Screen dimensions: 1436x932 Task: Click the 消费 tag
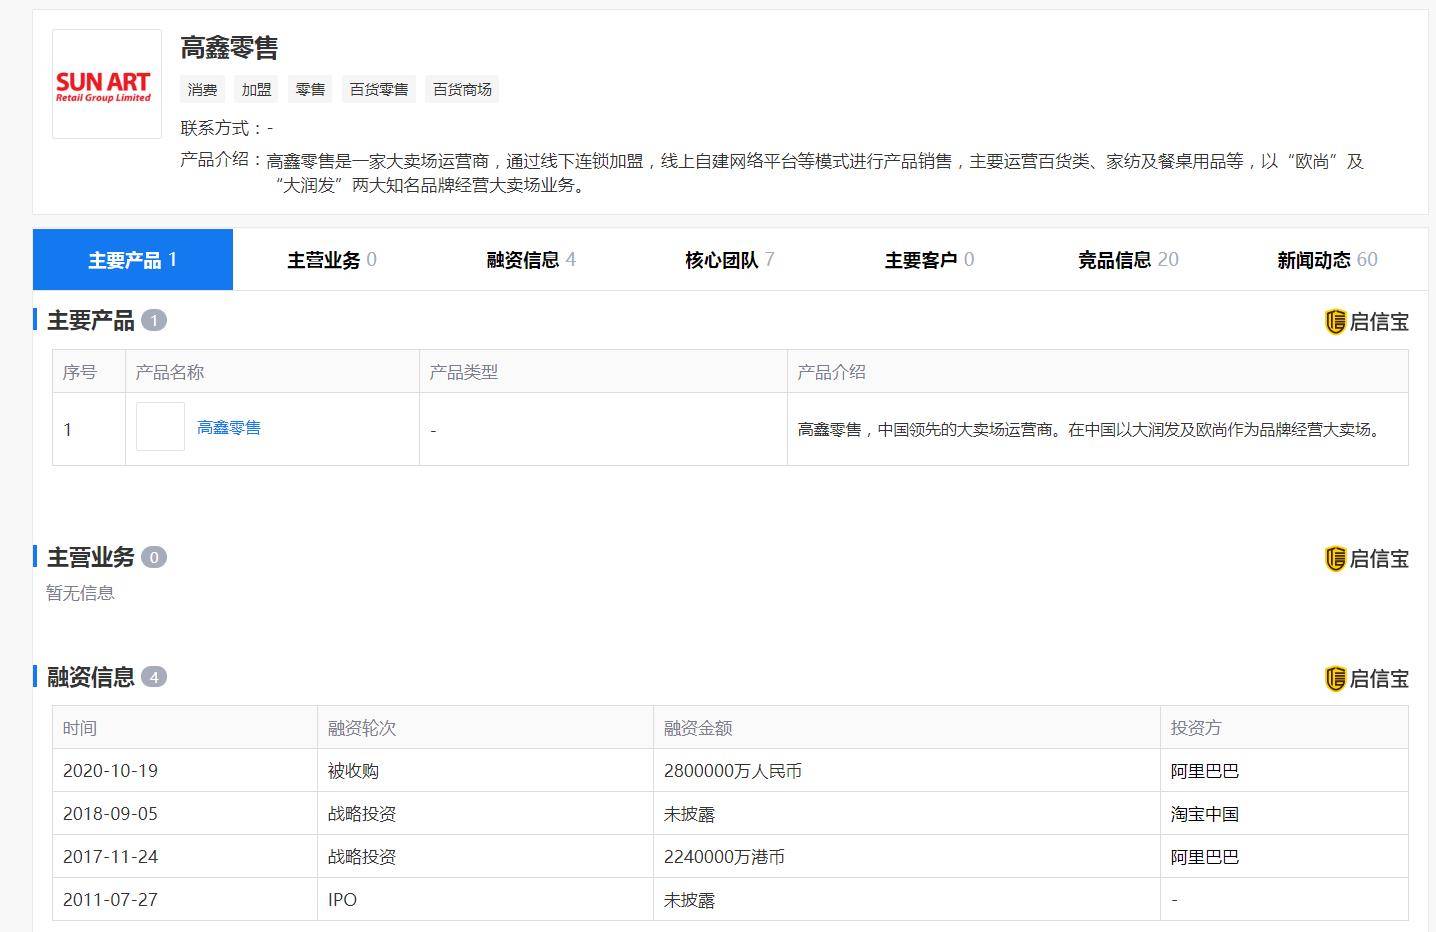tap(203, 90)
